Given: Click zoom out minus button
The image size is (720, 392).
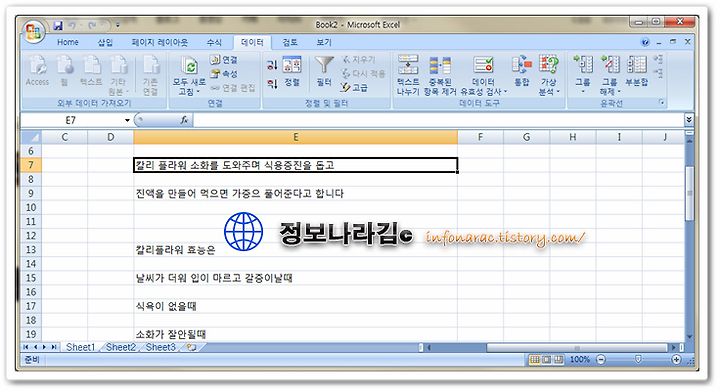Looking at the screenshot, I should pos(601,360).
